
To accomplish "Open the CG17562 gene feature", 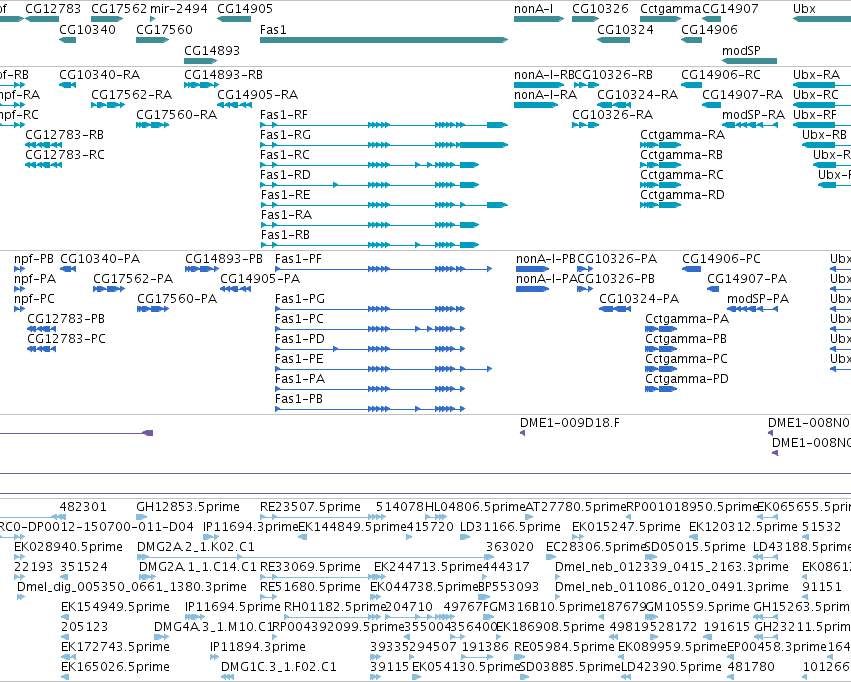I will pyautogui.click(x=107, y=19).
